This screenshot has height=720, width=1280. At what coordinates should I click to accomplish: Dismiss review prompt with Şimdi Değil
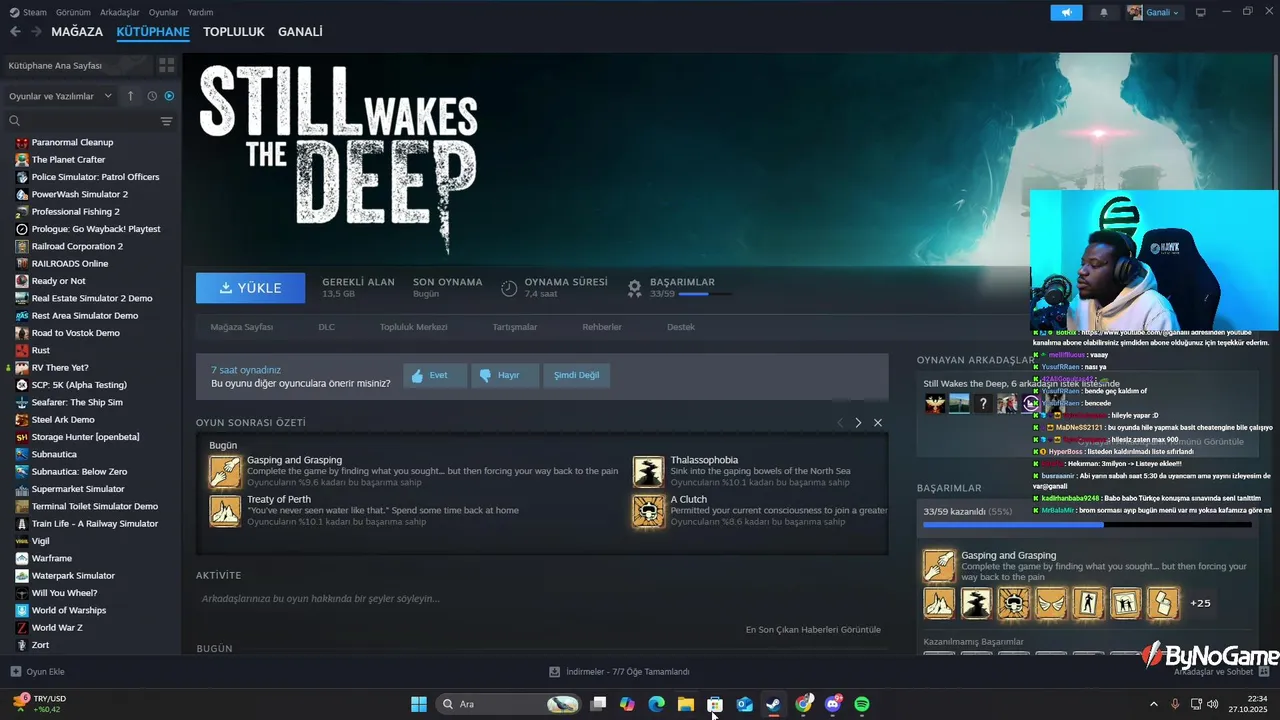[x=577, y=375]
